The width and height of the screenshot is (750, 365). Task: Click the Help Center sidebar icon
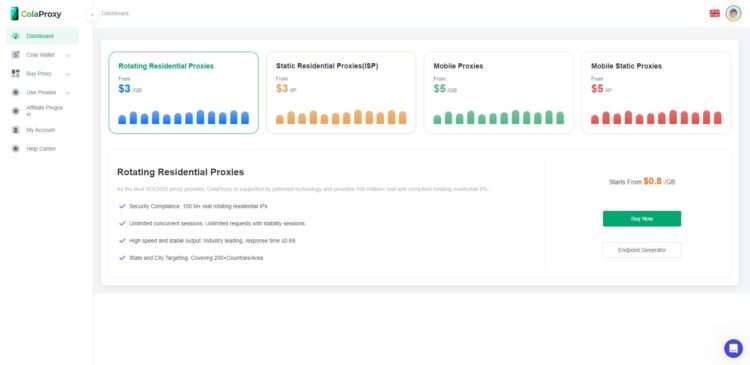click(x=15, y=149)
